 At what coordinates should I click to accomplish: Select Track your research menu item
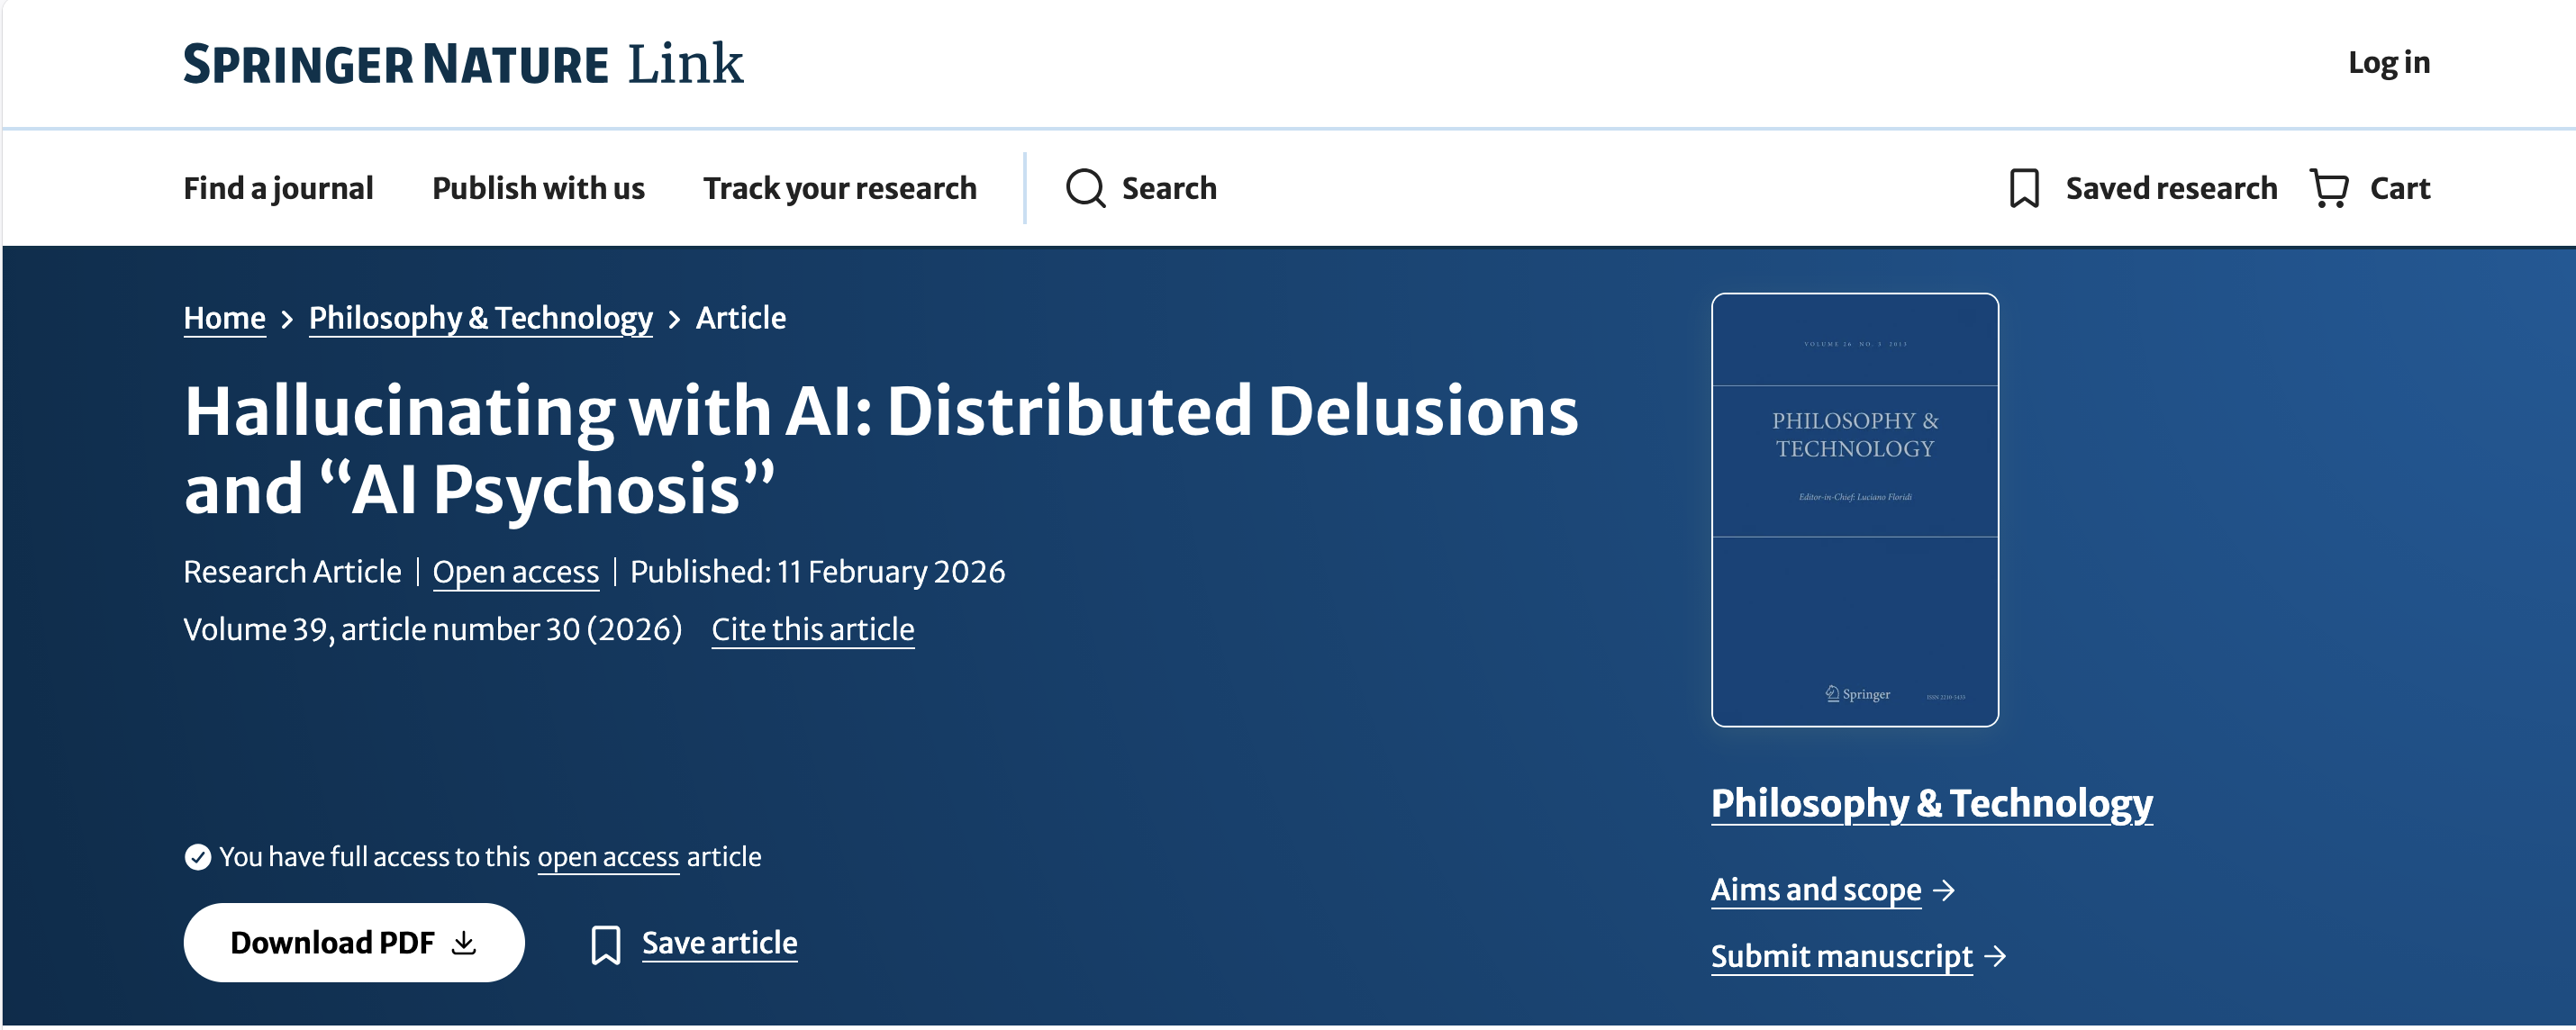[840, 188]
